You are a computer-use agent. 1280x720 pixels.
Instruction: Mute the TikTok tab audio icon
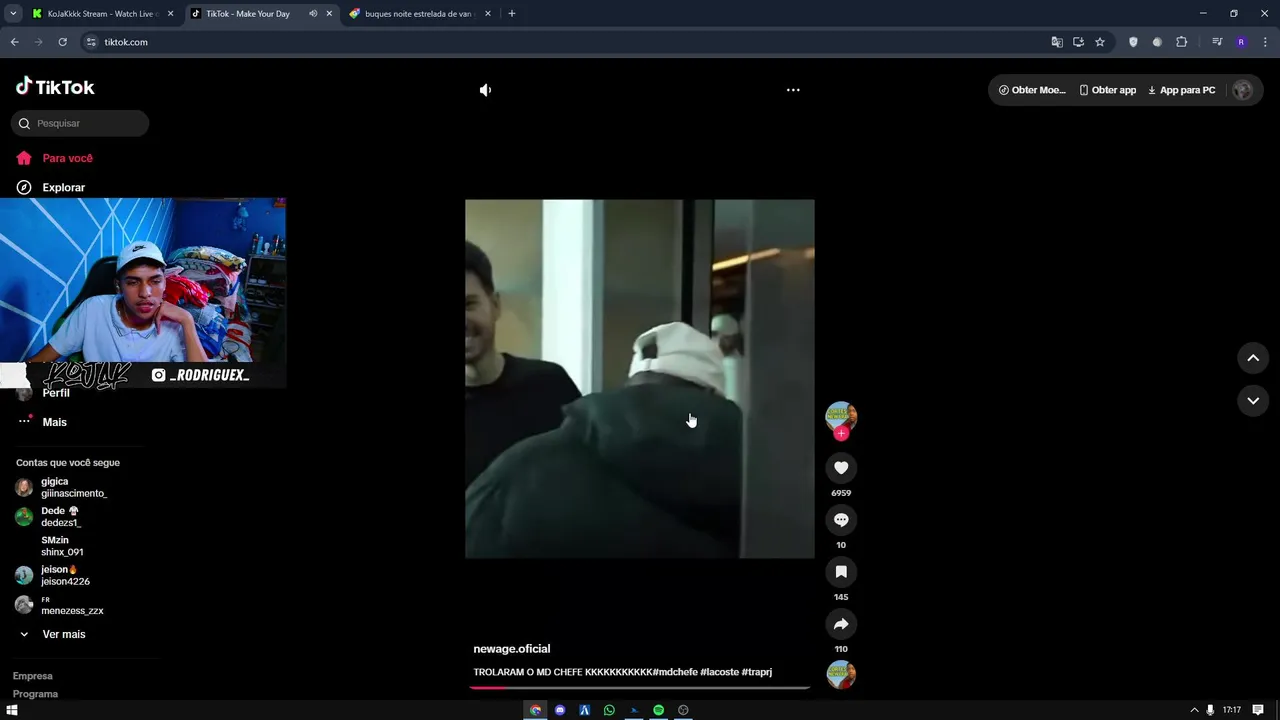313,14
